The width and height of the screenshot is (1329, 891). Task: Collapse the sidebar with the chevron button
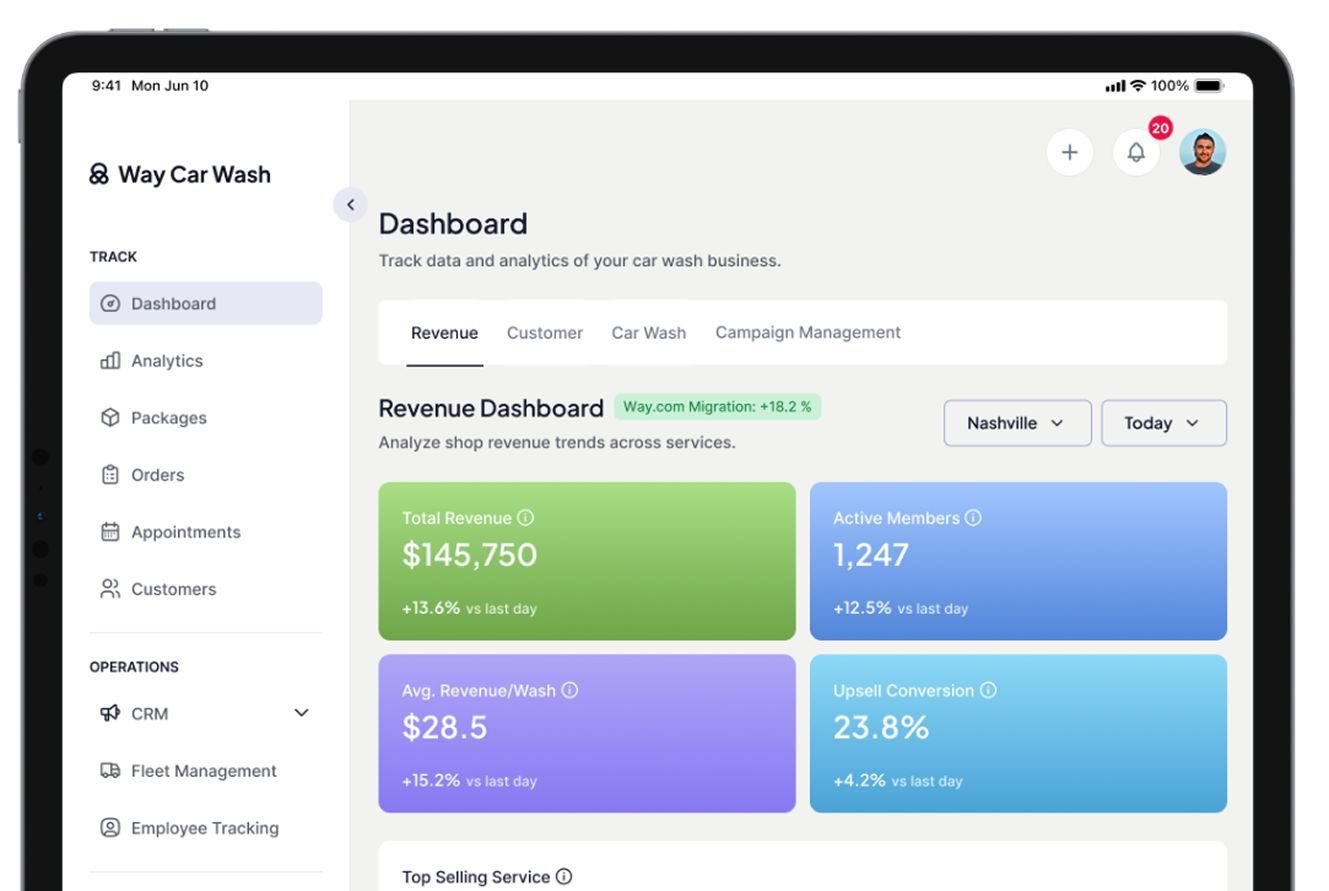tap(350, 205)
